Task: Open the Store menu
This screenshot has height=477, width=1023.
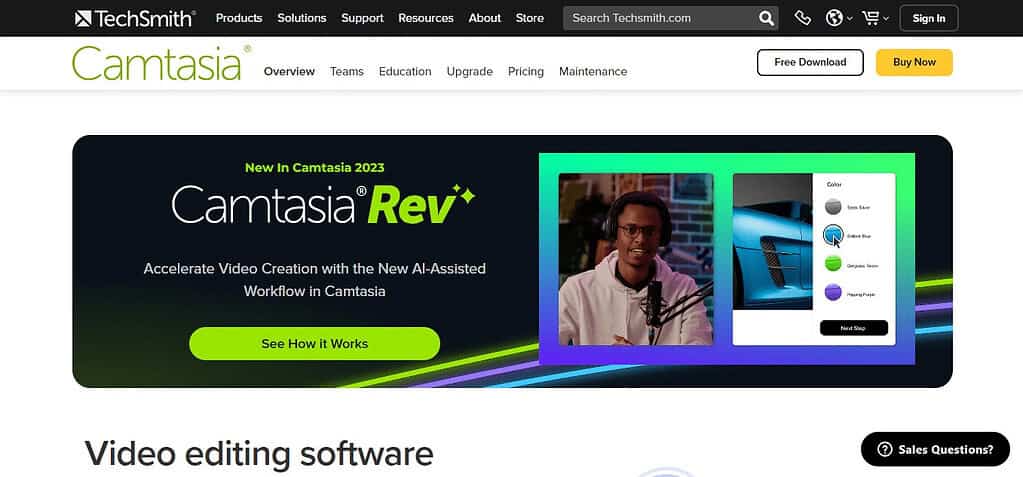Action: pos(530,18)
